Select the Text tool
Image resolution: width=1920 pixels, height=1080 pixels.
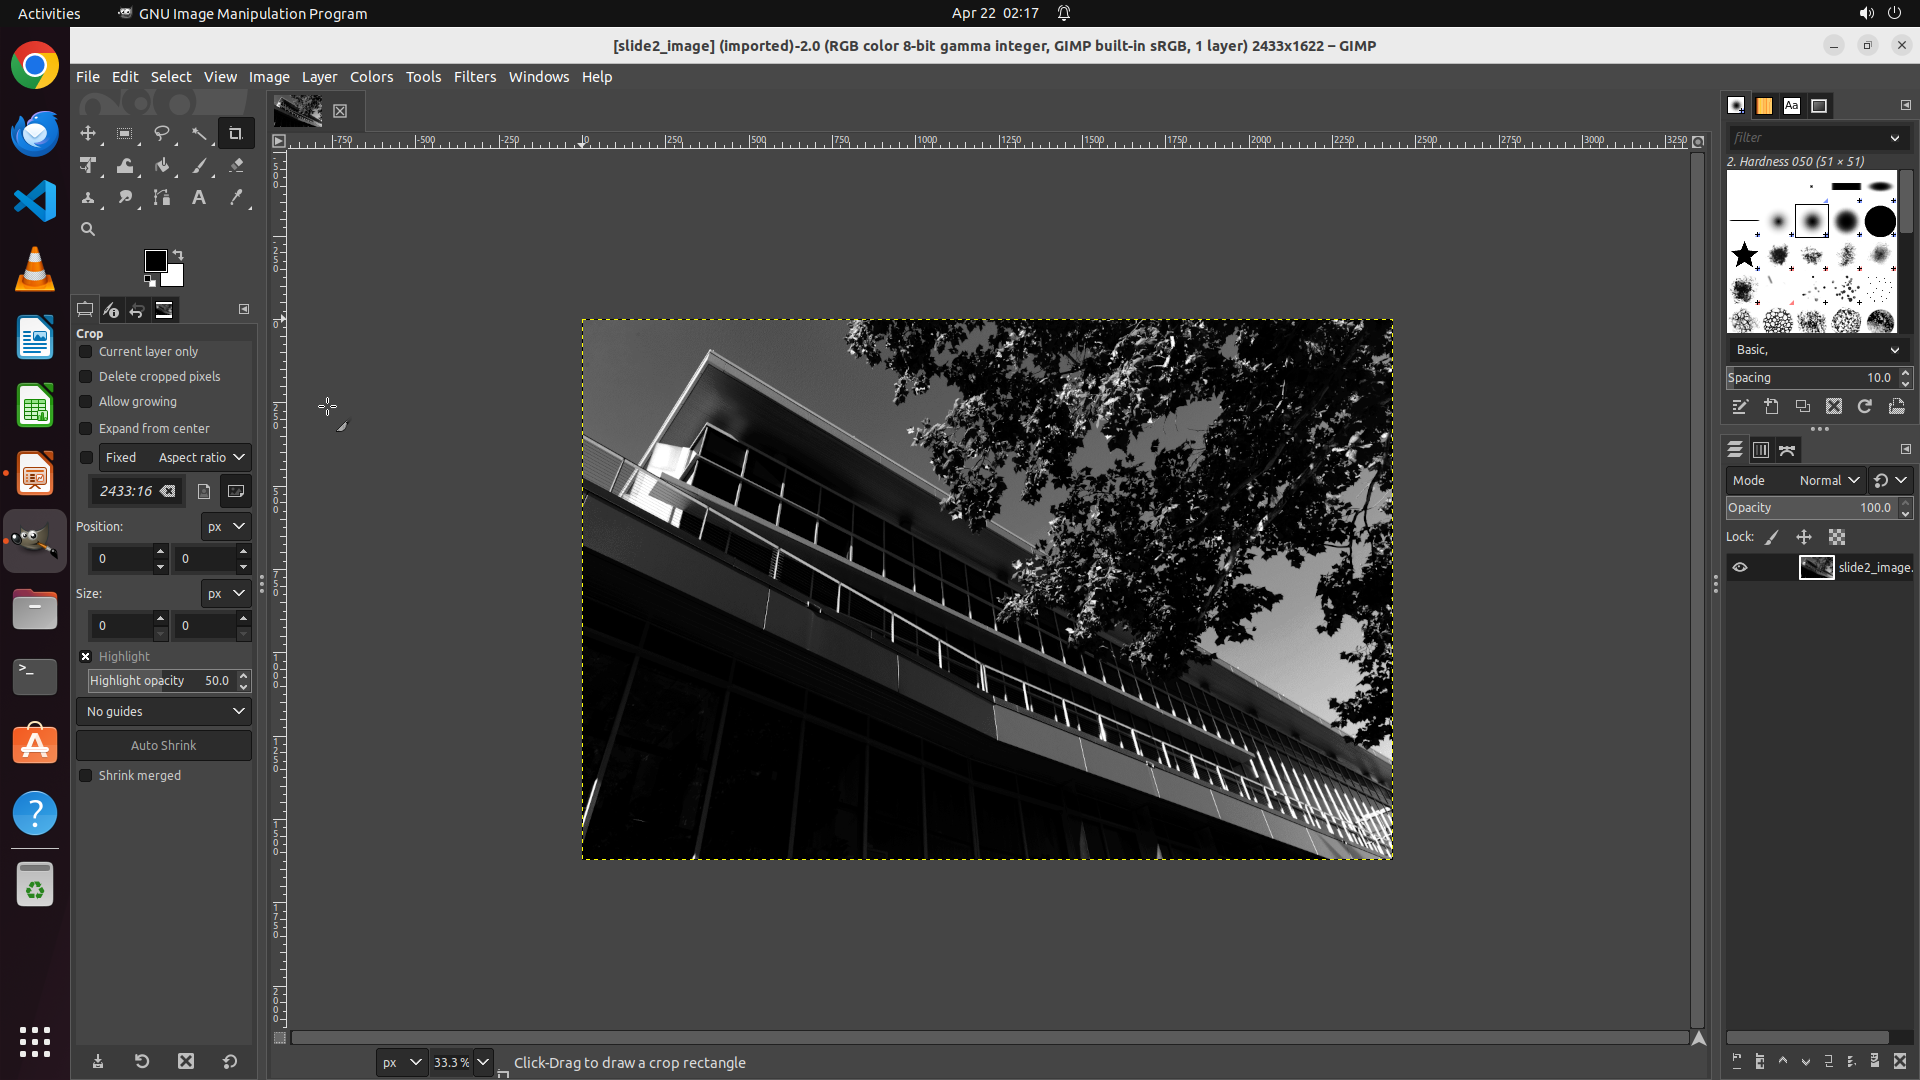(199, 198)
